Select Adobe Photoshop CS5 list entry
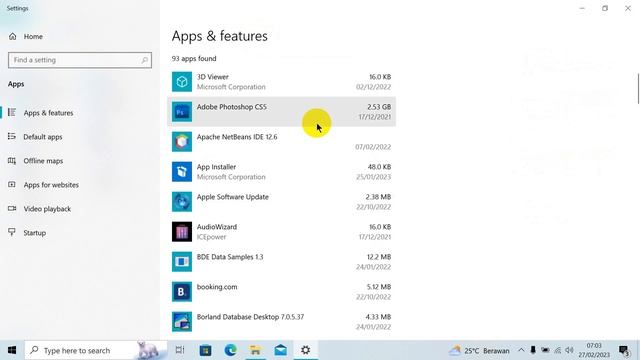 (x=281, y=112)
